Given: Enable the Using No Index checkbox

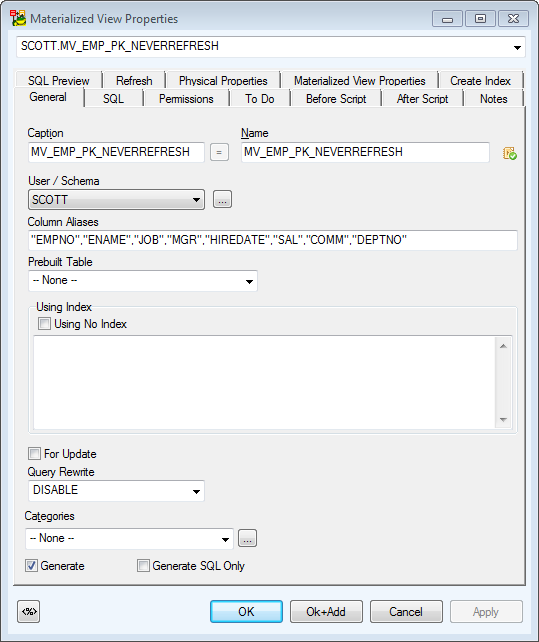Looking at the screenshot, I should [44, 324].
